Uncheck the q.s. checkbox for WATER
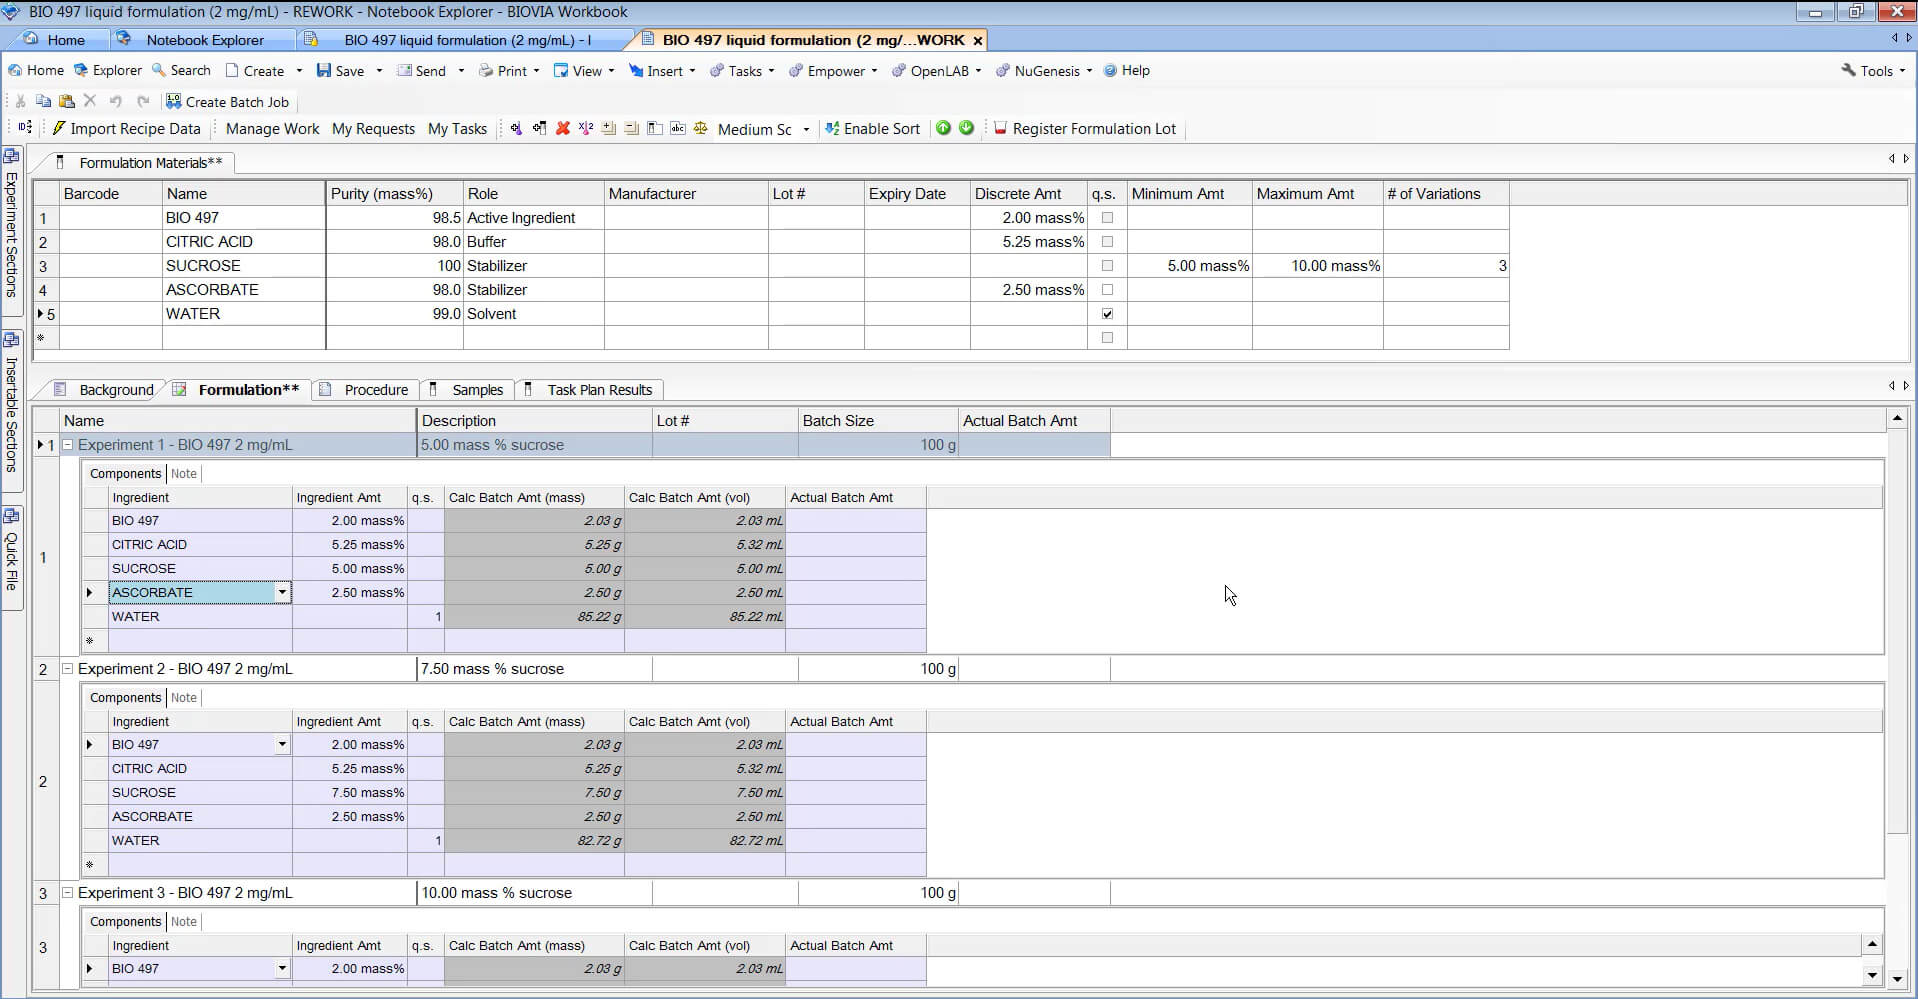 (x=1107, y=314)
